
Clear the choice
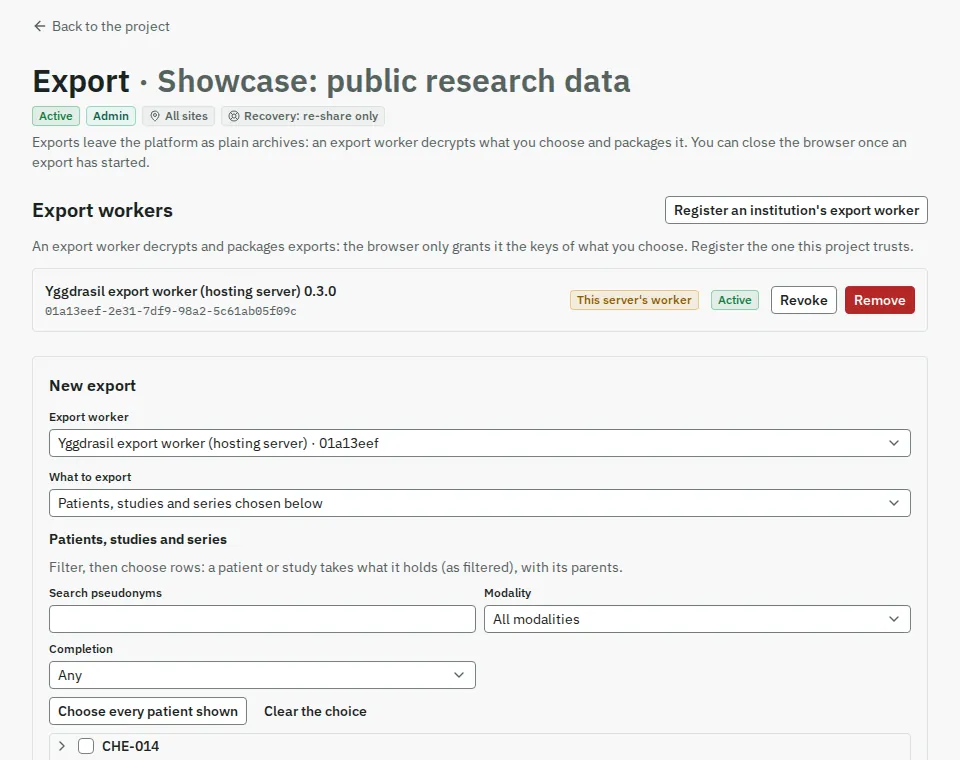click(x=315, y=711)
